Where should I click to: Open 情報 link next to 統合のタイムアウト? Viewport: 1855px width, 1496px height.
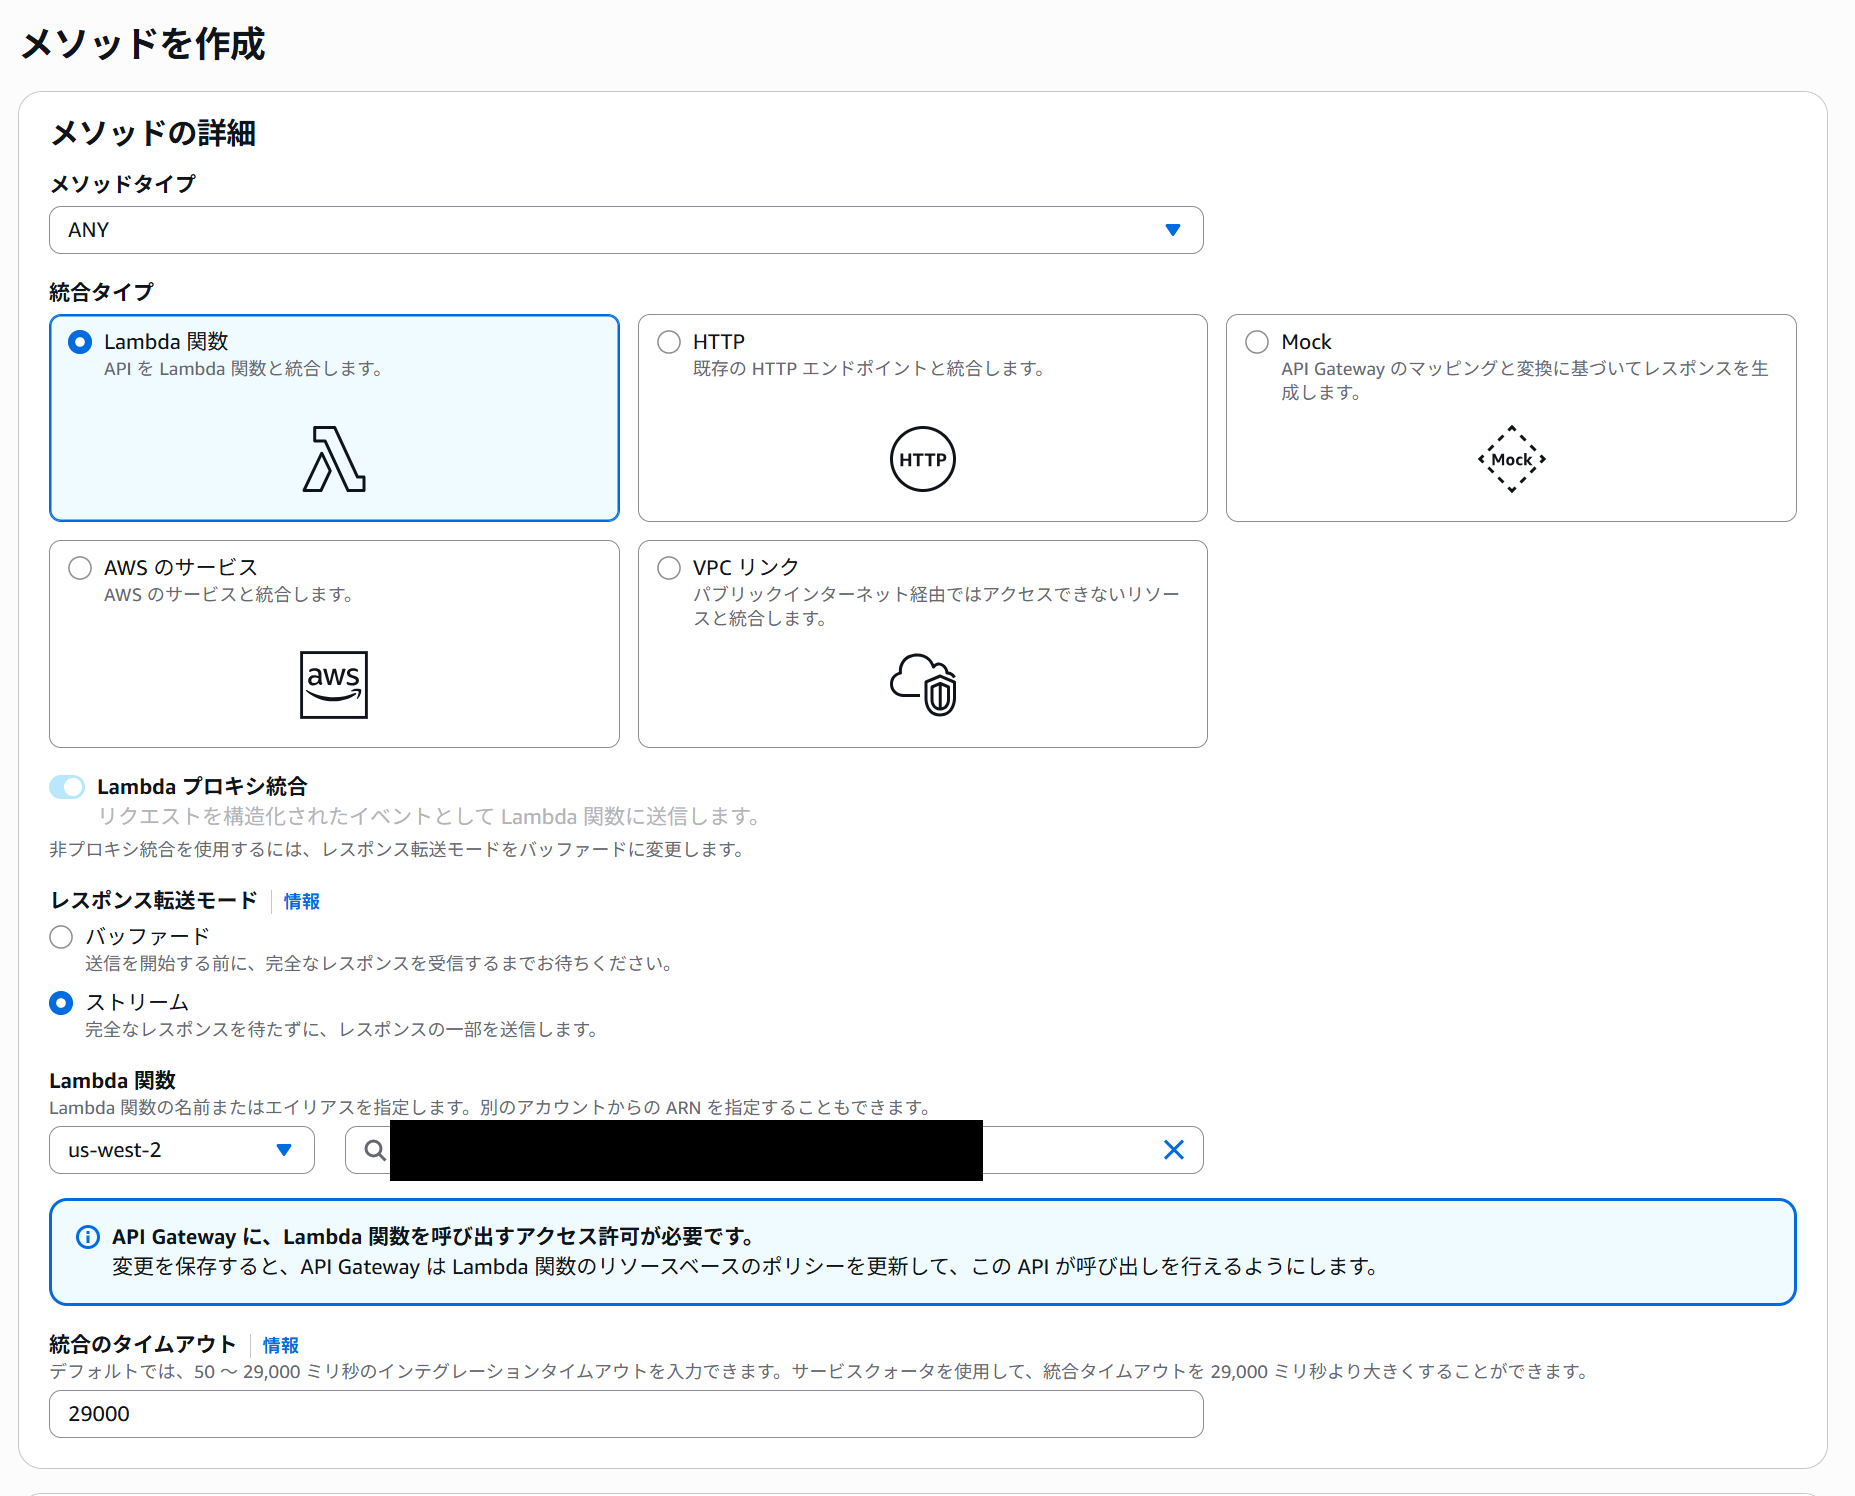click(x=280, y=1345)
